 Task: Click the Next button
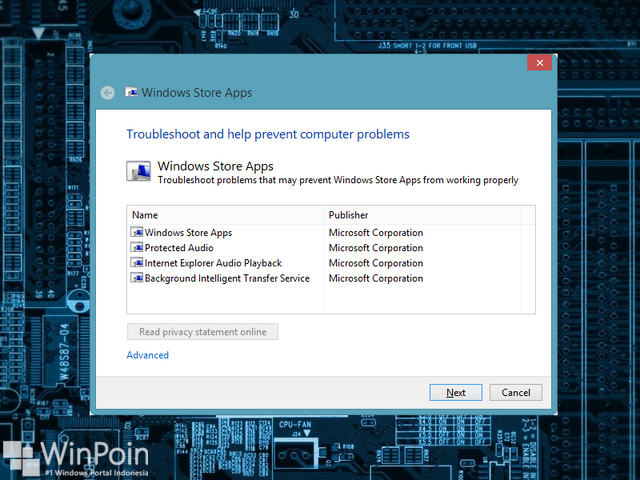click(456, 392)
